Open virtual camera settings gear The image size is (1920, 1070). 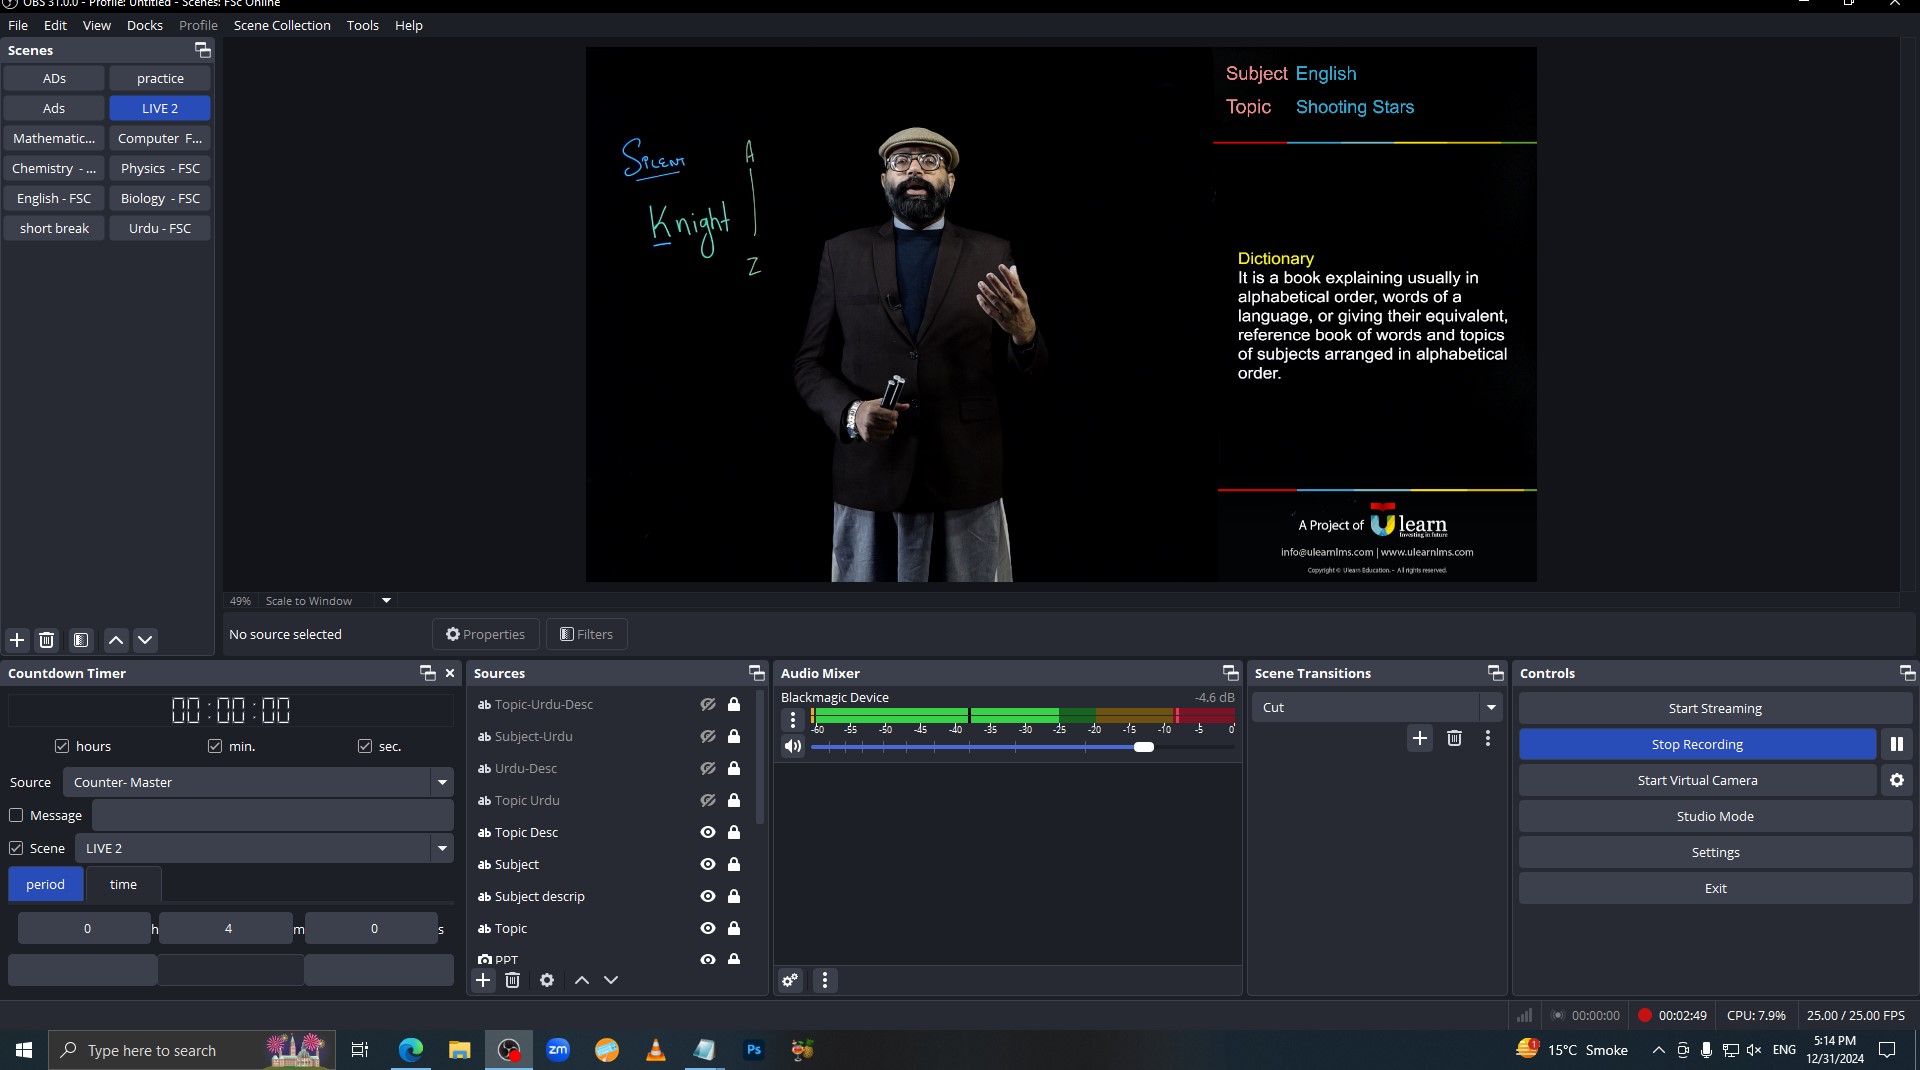pos(1897,780)
